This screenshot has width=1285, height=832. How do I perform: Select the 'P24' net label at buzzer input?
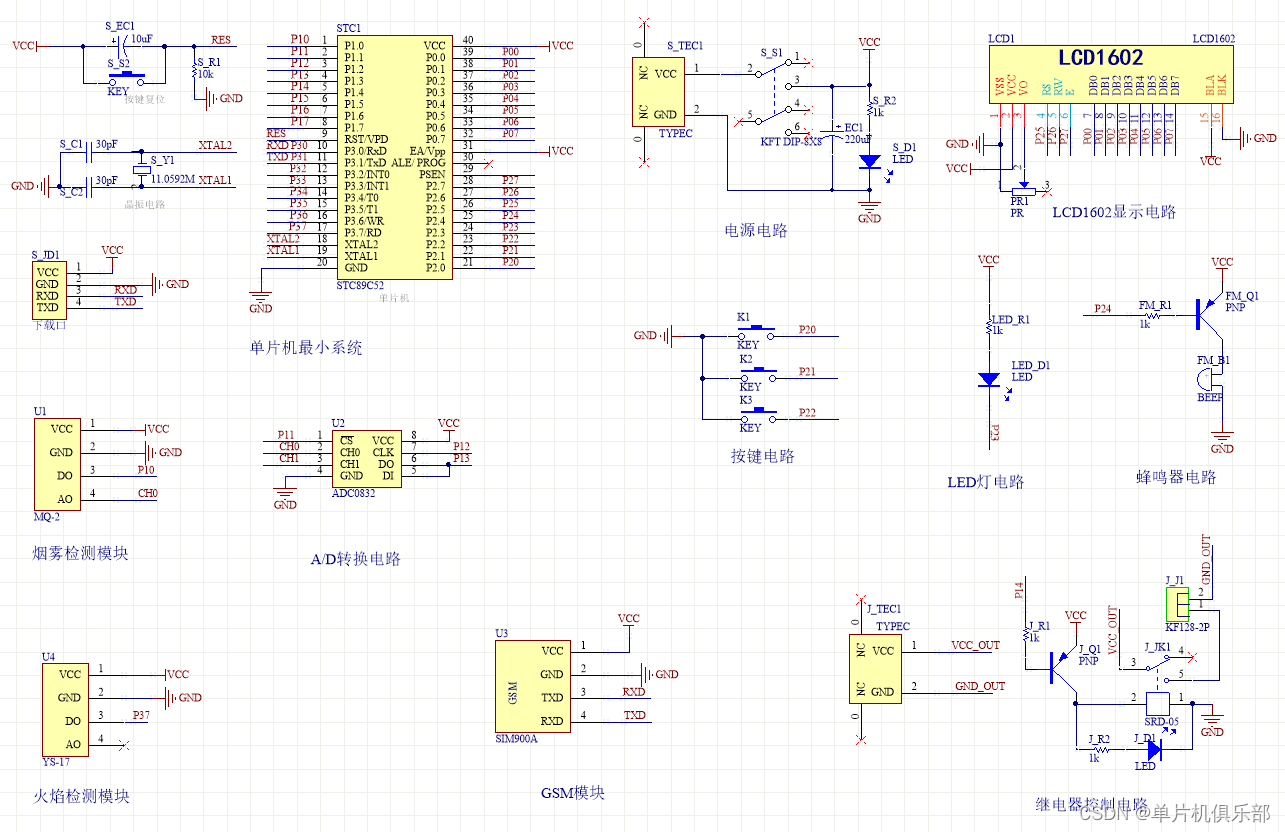1103,308
